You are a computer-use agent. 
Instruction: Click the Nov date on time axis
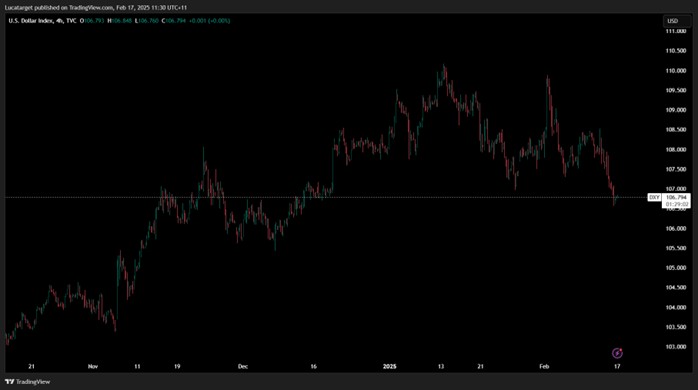pos(93,366)
